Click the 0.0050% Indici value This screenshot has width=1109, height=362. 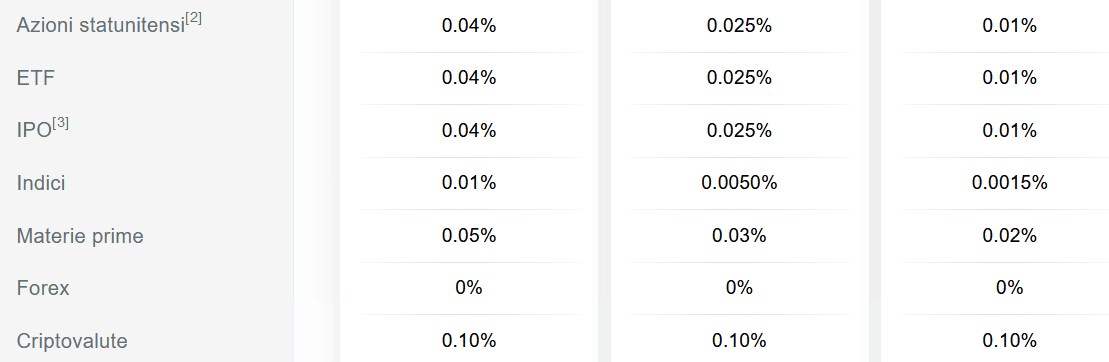(739, 183)
